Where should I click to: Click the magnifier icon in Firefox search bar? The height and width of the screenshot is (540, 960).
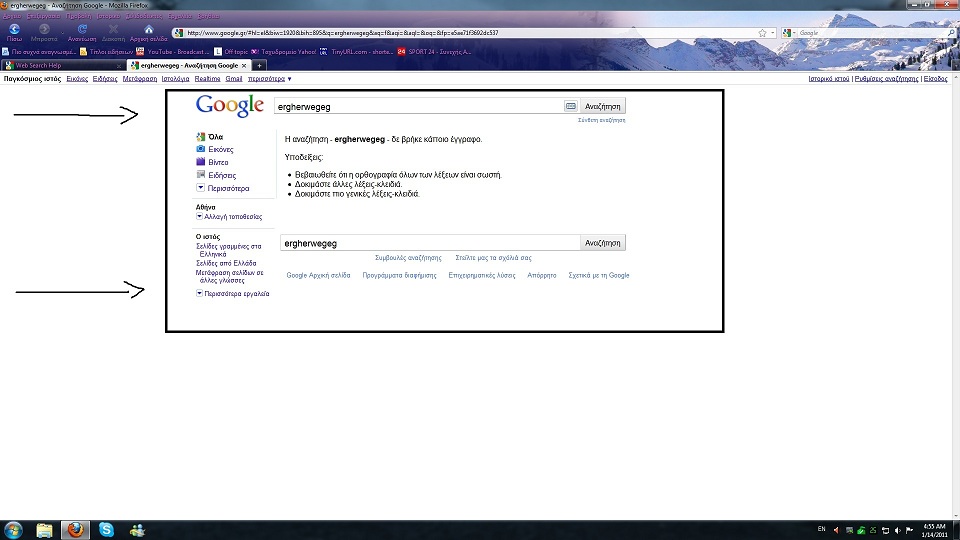951,33
